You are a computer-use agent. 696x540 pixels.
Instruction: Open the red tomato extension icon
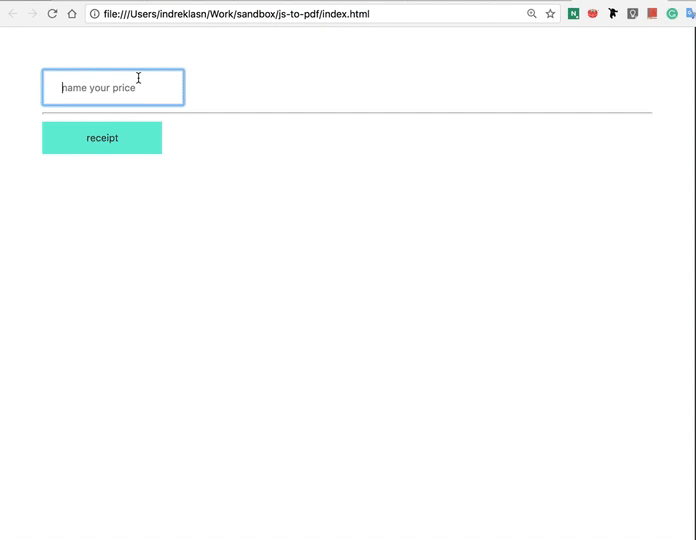(593, 14)
